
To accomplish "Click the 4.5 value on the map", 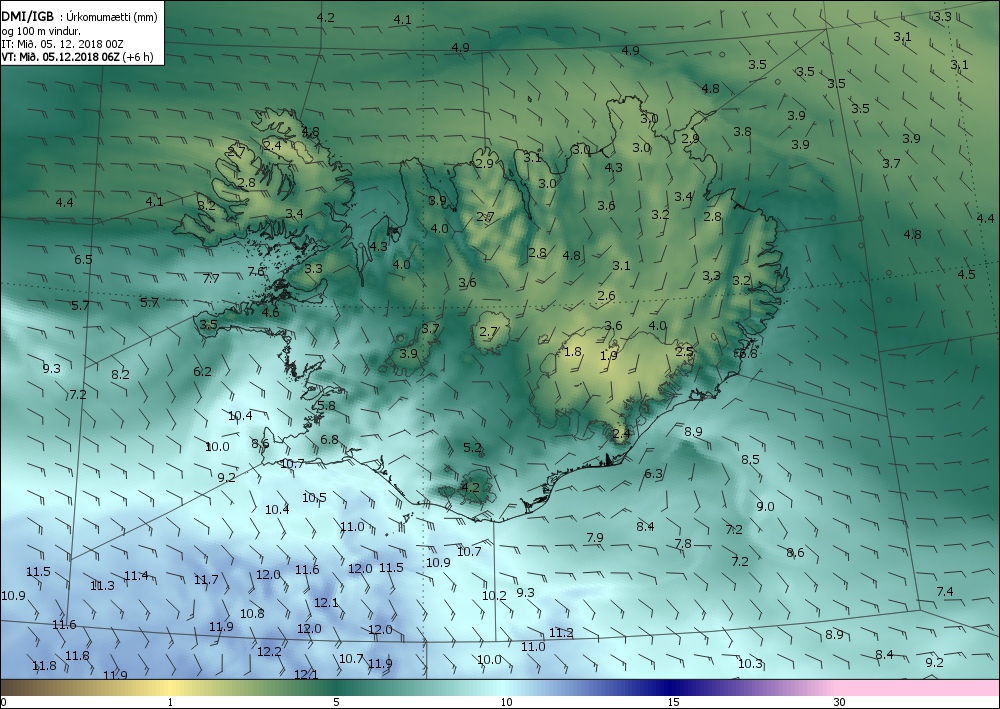I will pyautogui.click(x=967, y=274).
